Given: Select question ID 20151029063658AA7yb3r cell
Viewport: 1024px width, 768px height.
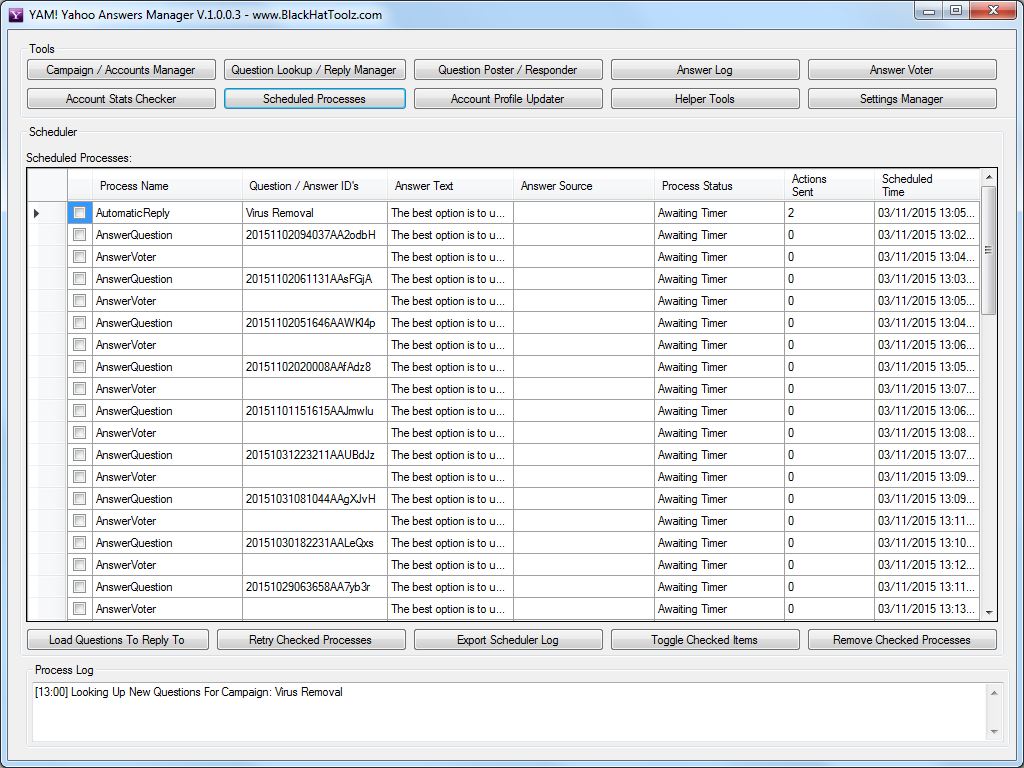Looking at the screenshot, I should coord(315,586).
